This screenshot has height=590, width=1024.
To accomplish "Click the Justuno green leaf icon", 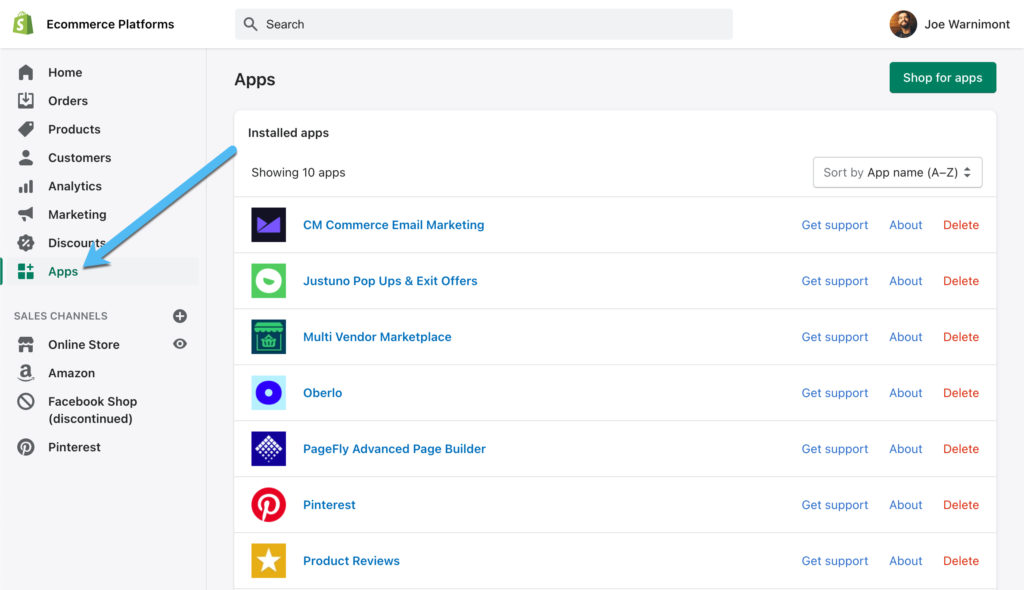I will click(268, 281).
